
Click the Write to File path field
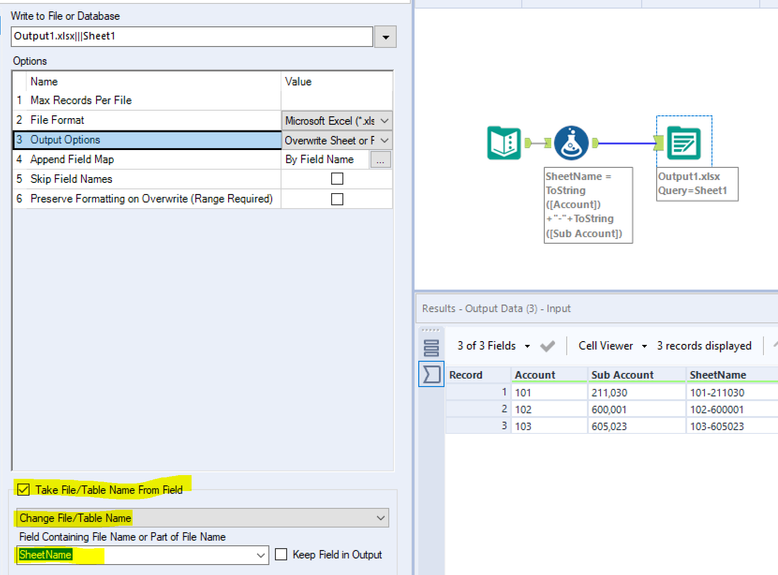pos(191,37)
